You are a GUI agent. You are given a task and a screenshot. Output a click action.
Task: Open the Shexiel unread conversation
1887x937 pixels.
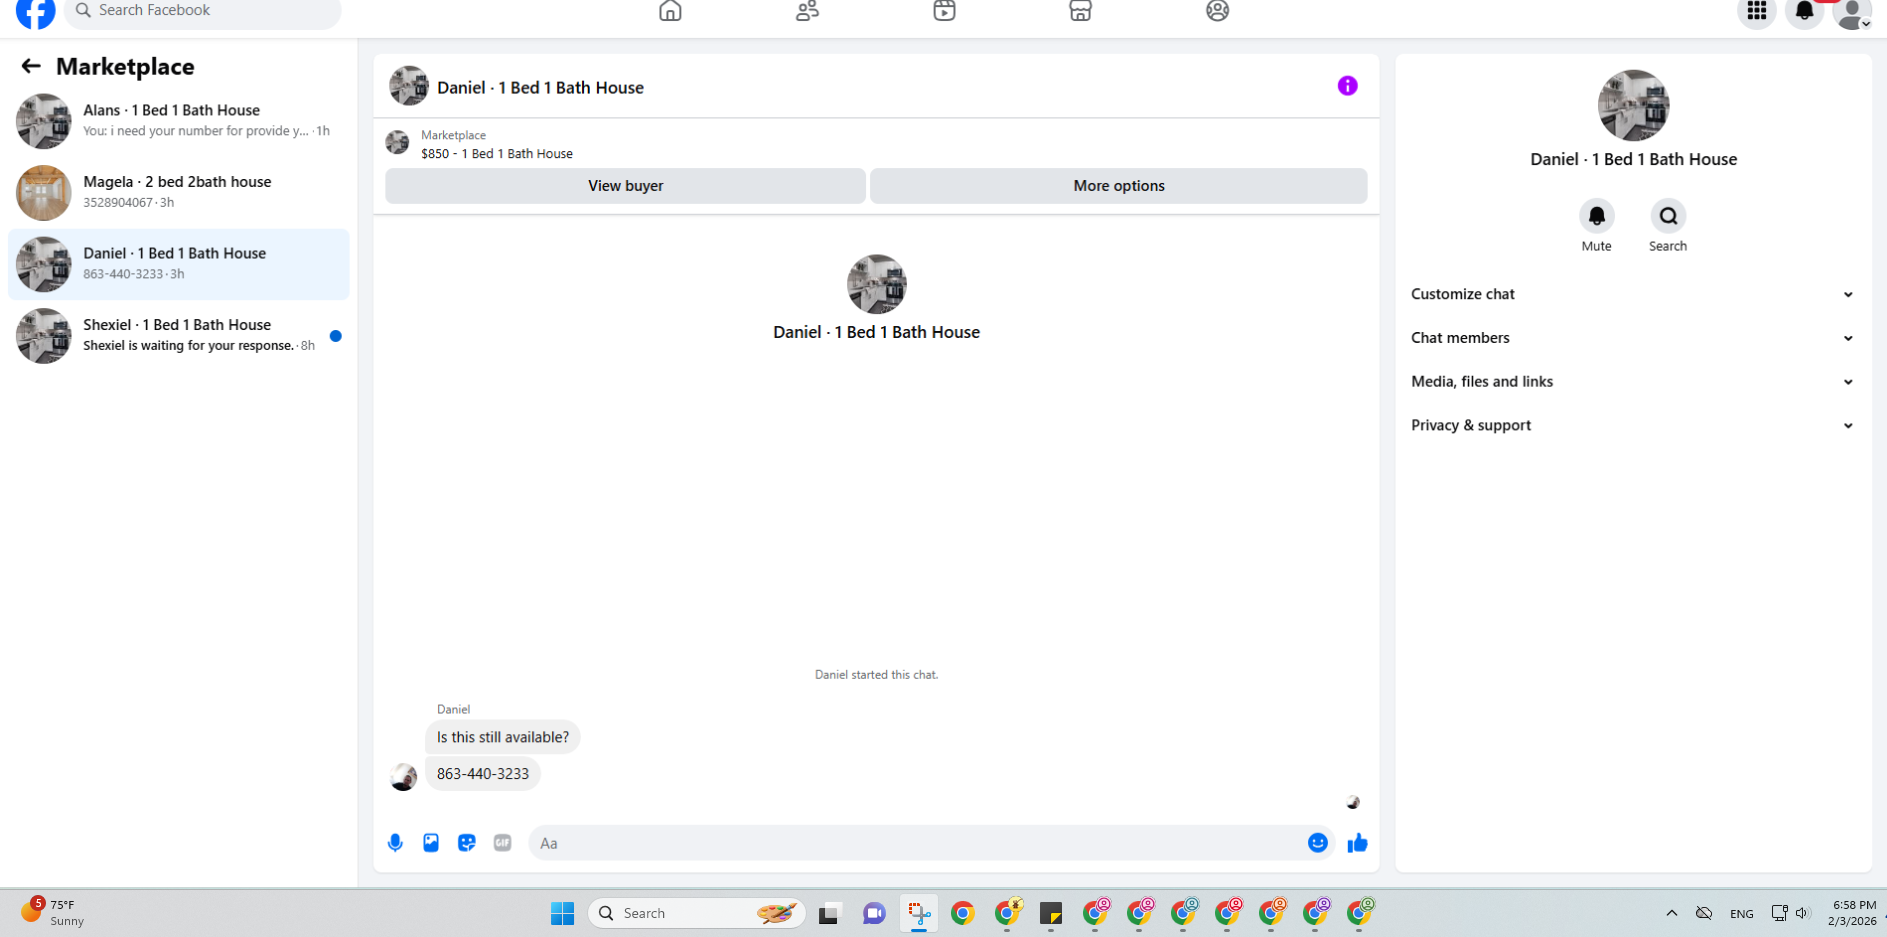(x=179, y=335)
